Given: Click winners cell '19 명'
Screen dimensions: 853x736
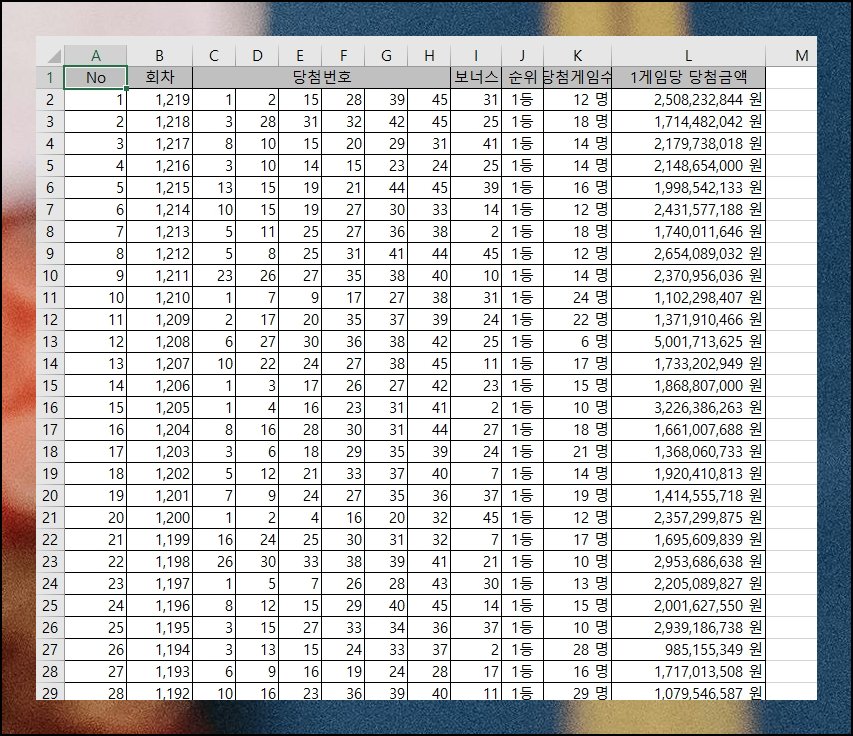Looking at the screenshot, I should click(578, 496).
